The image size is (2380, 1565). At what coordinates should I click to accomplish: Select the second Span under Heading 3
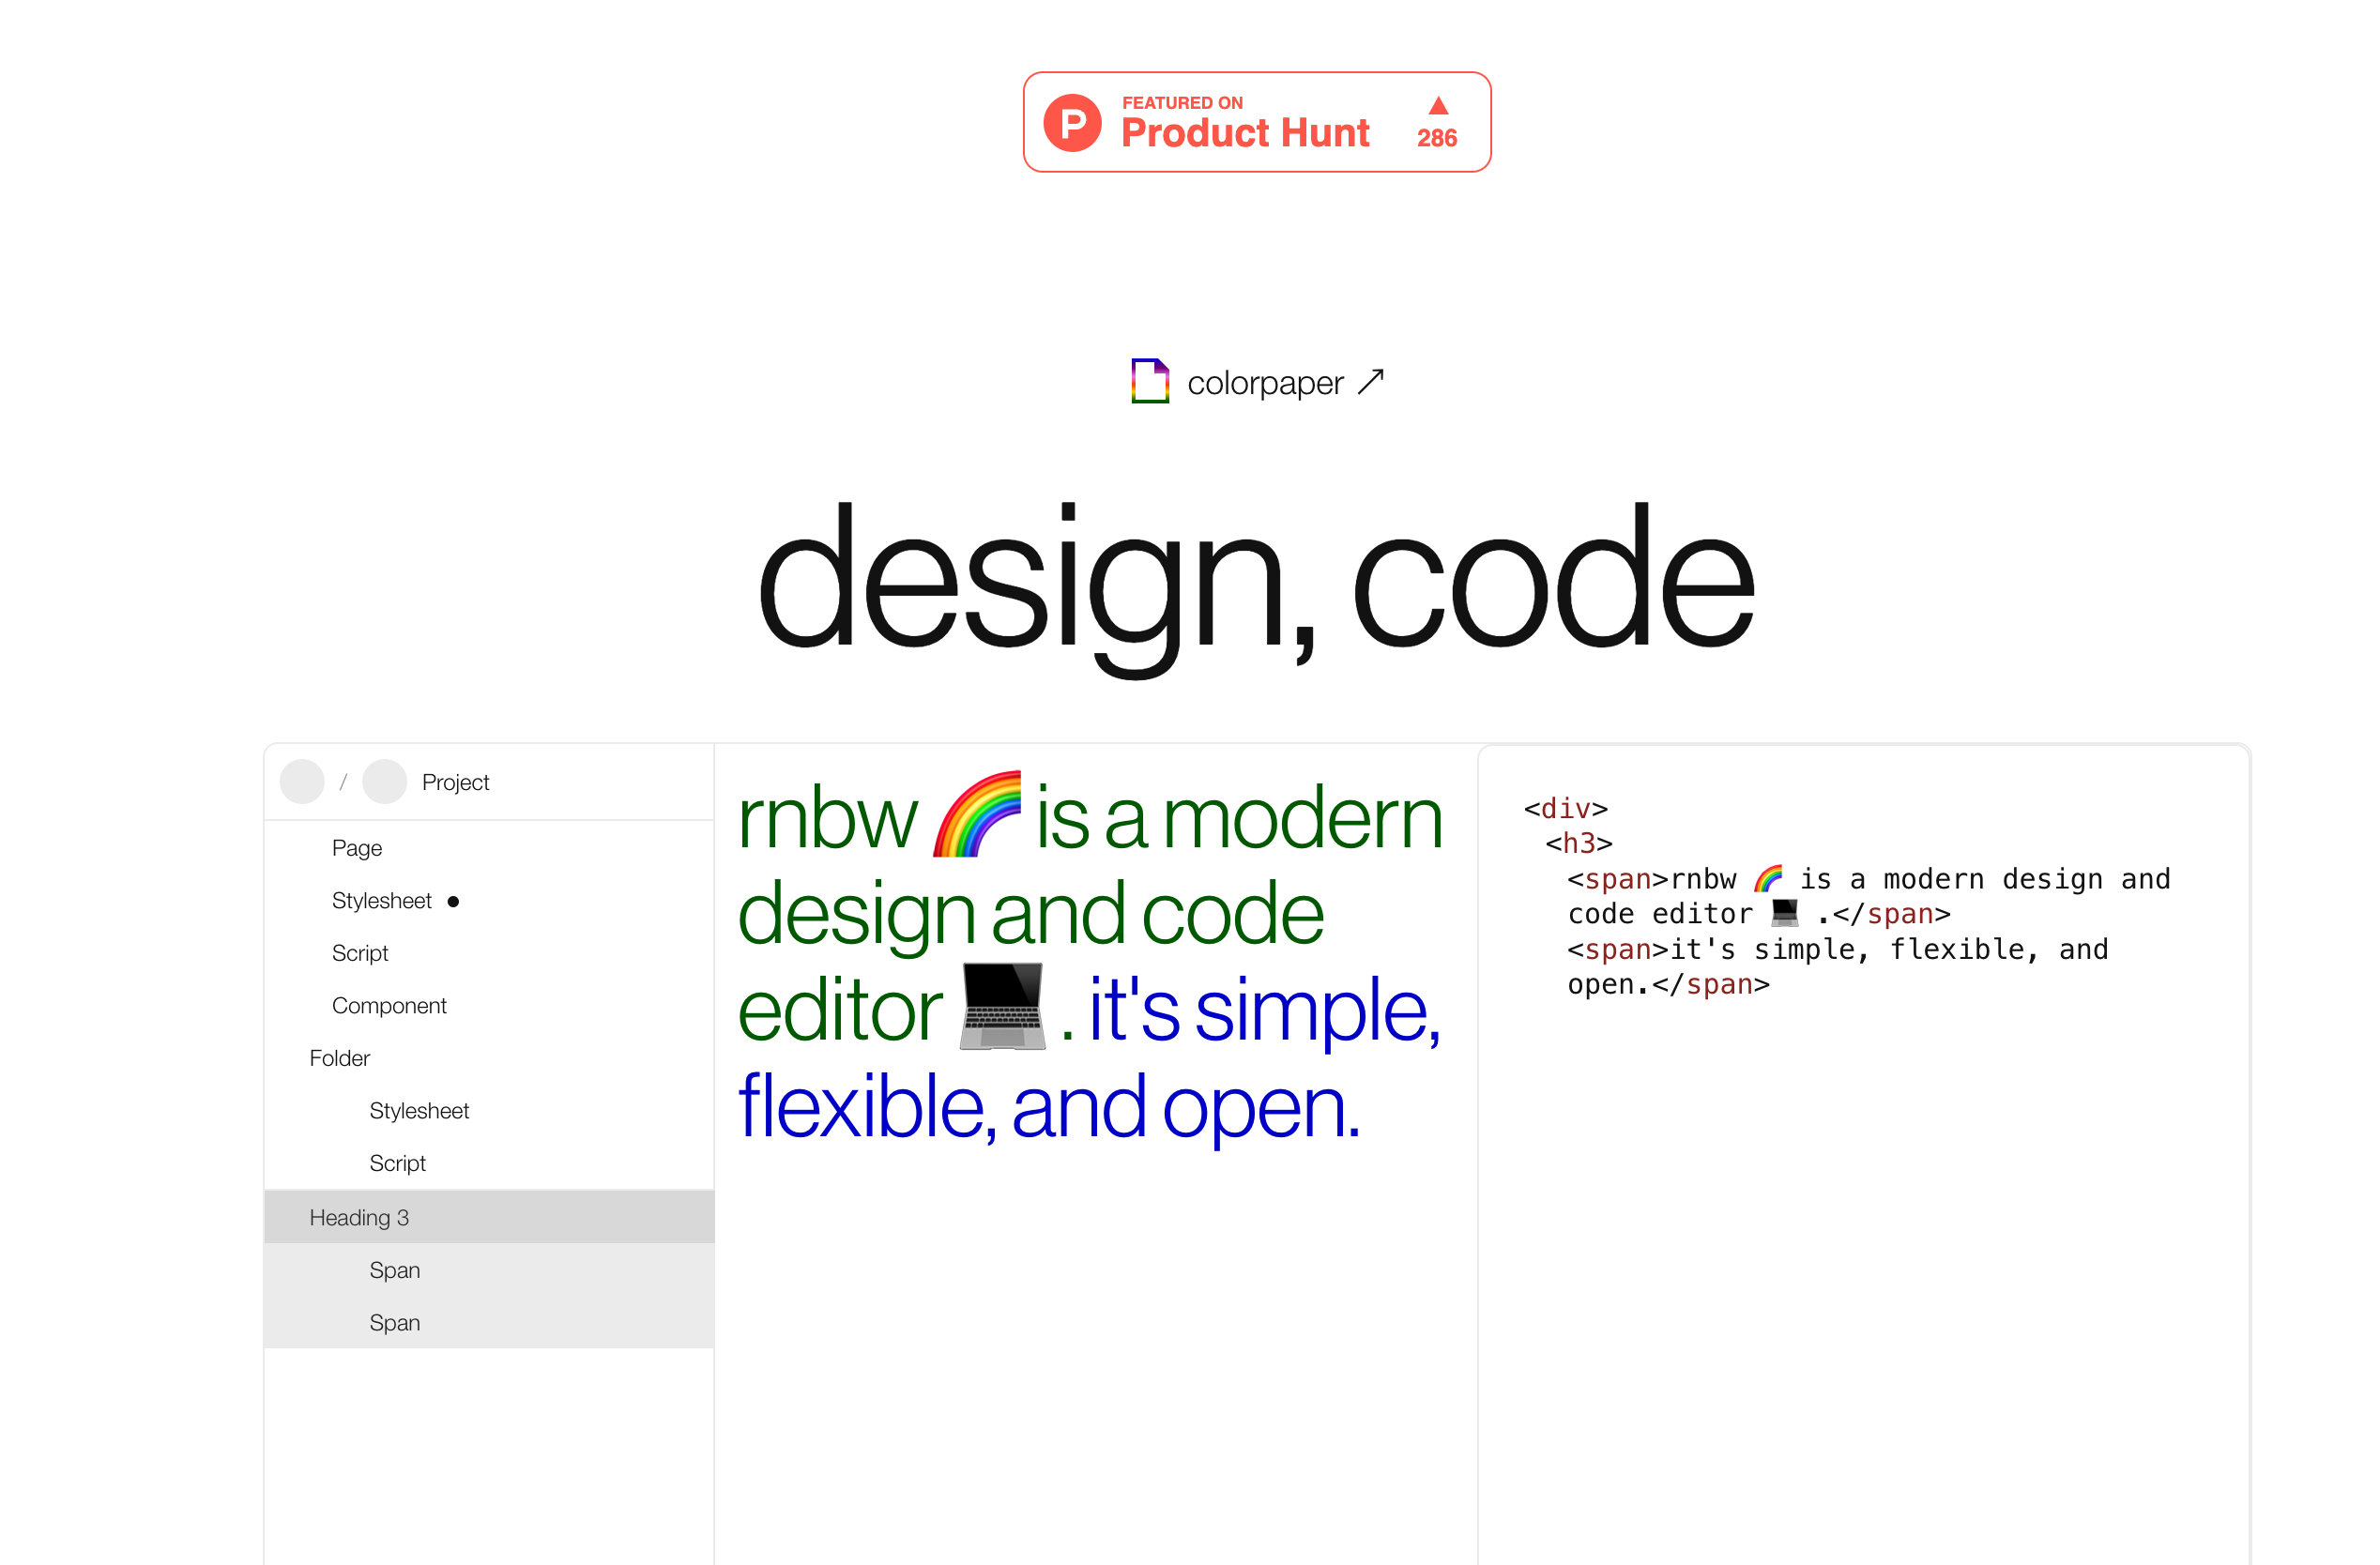[x=489, y=1322]
